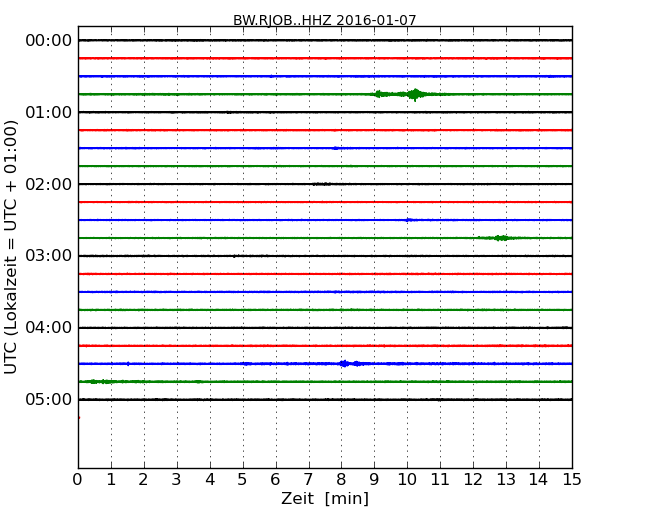Click x-axis tick label 1
This screenshot has width=650, height=520.
pos(111,480)
